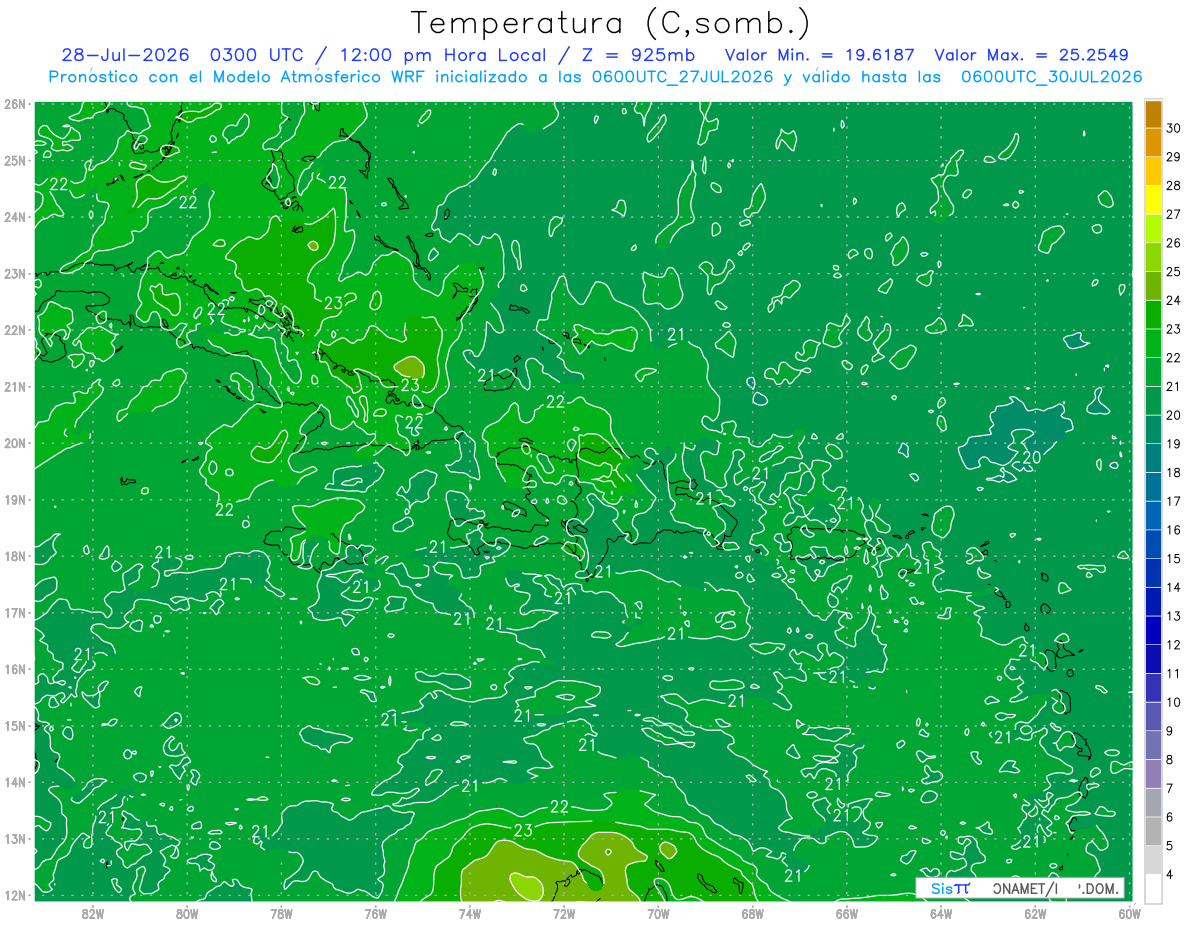Click the longitude axis label '68W'
This screenshot has height=927, width=1200.
tap(753, 913)
